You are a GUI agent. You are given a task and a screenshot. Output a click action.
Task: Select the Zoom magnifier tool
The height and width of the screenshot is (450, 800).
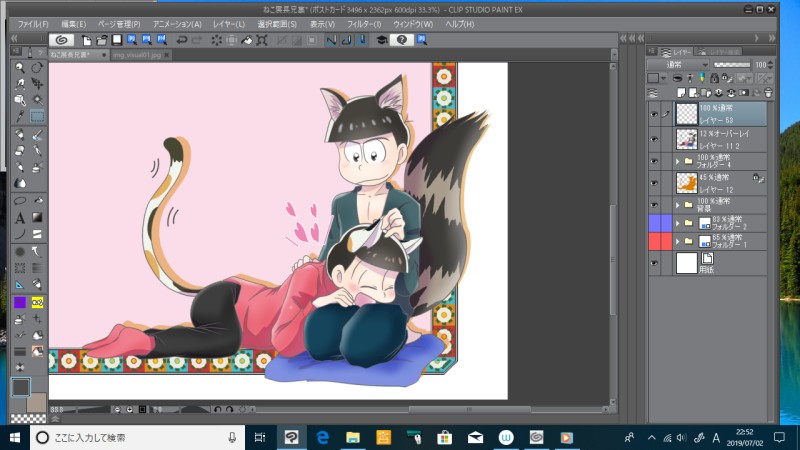20,67
